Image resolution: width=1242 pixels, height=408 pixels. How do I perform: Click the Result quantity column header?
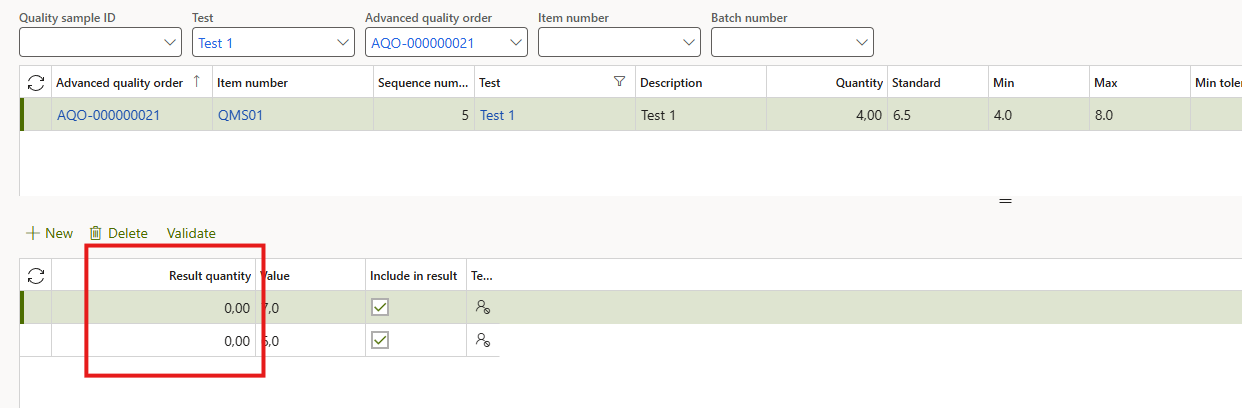pyautogui.click(x=209, y=275)
